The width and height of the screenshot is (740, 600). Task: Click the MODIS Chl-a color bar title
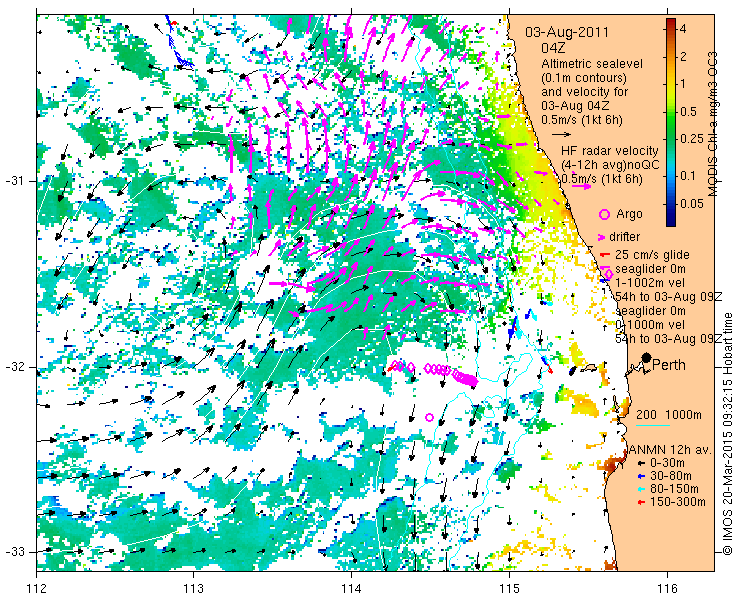(713, 124)
